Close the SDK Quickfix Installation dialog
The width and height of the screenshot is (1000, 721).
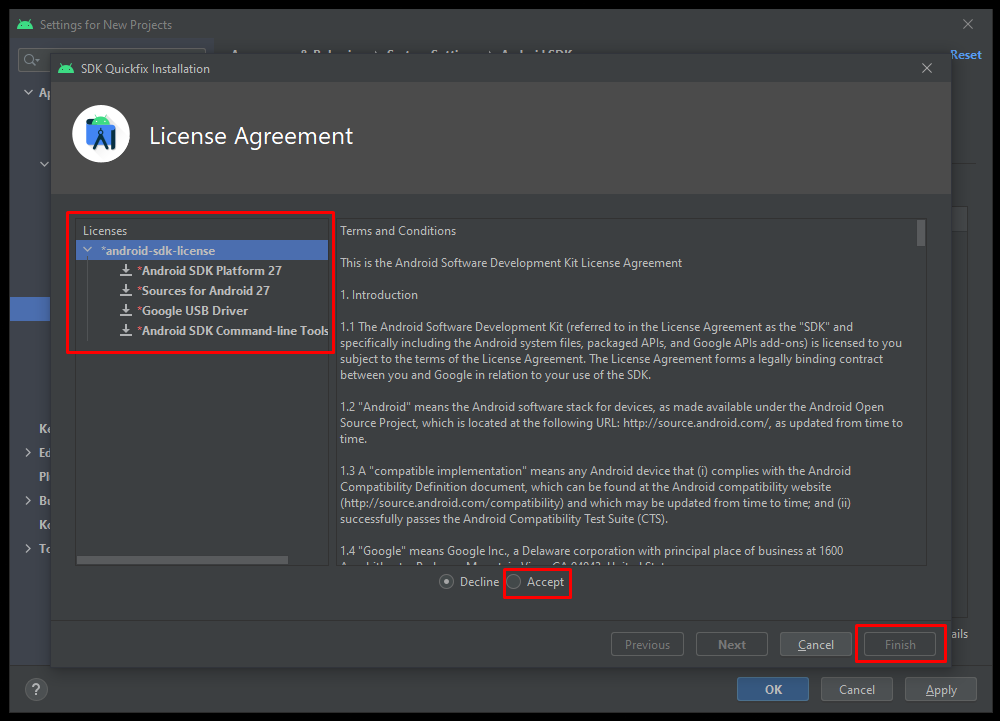point(927,68)
